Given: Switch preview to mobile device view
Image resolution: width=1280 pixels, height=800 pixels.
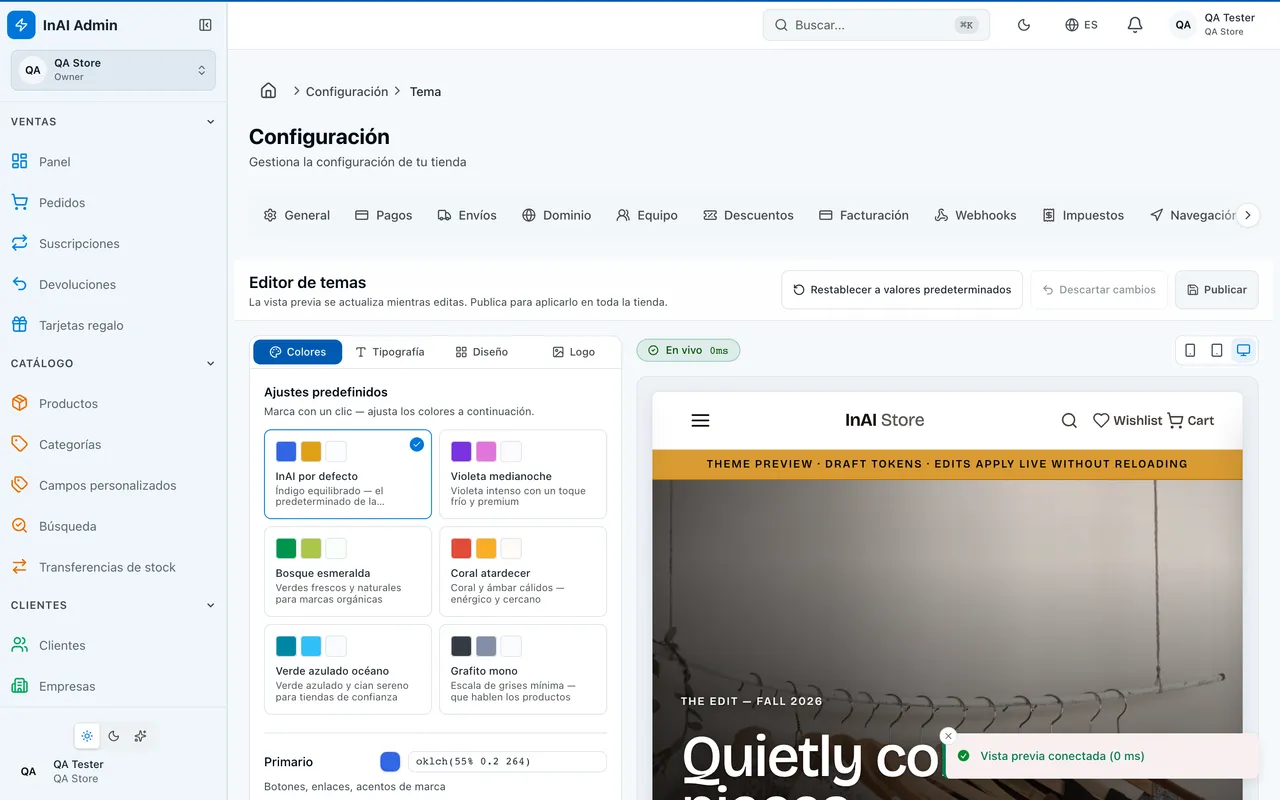Looking at the screenshot, I should (1190, 350).
